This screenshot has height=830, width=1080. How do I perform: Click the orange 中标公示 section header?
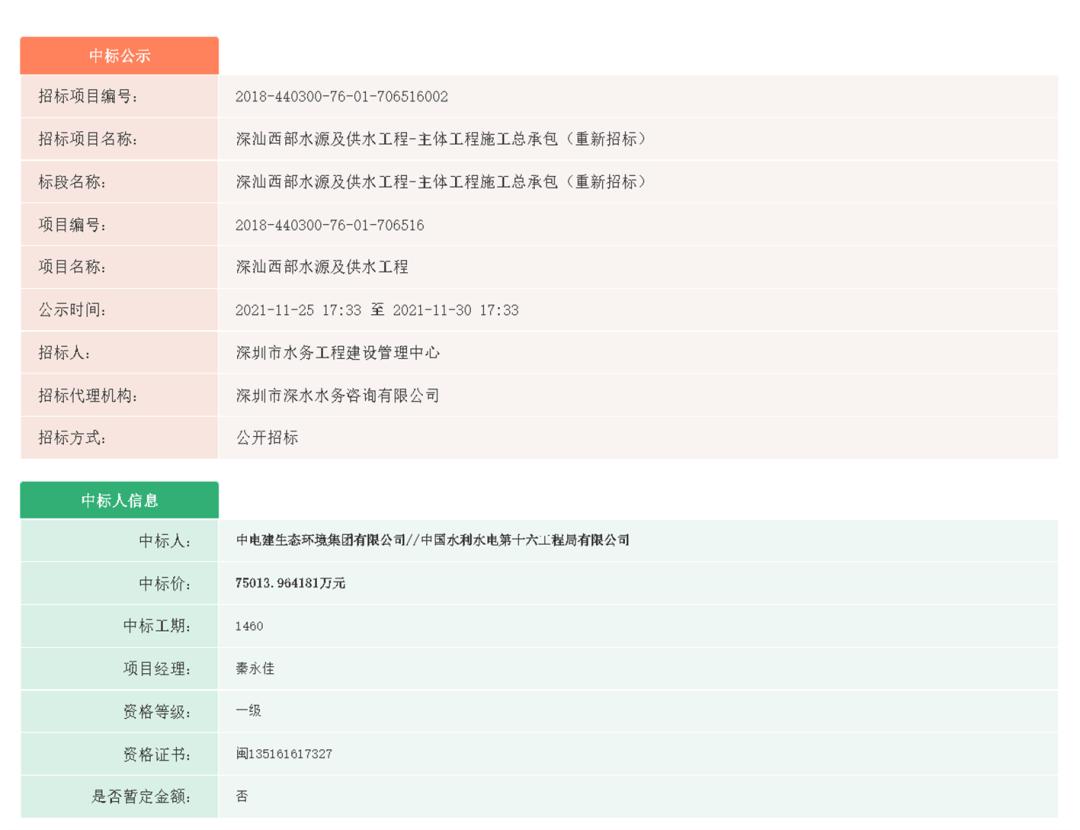[119, 56]
